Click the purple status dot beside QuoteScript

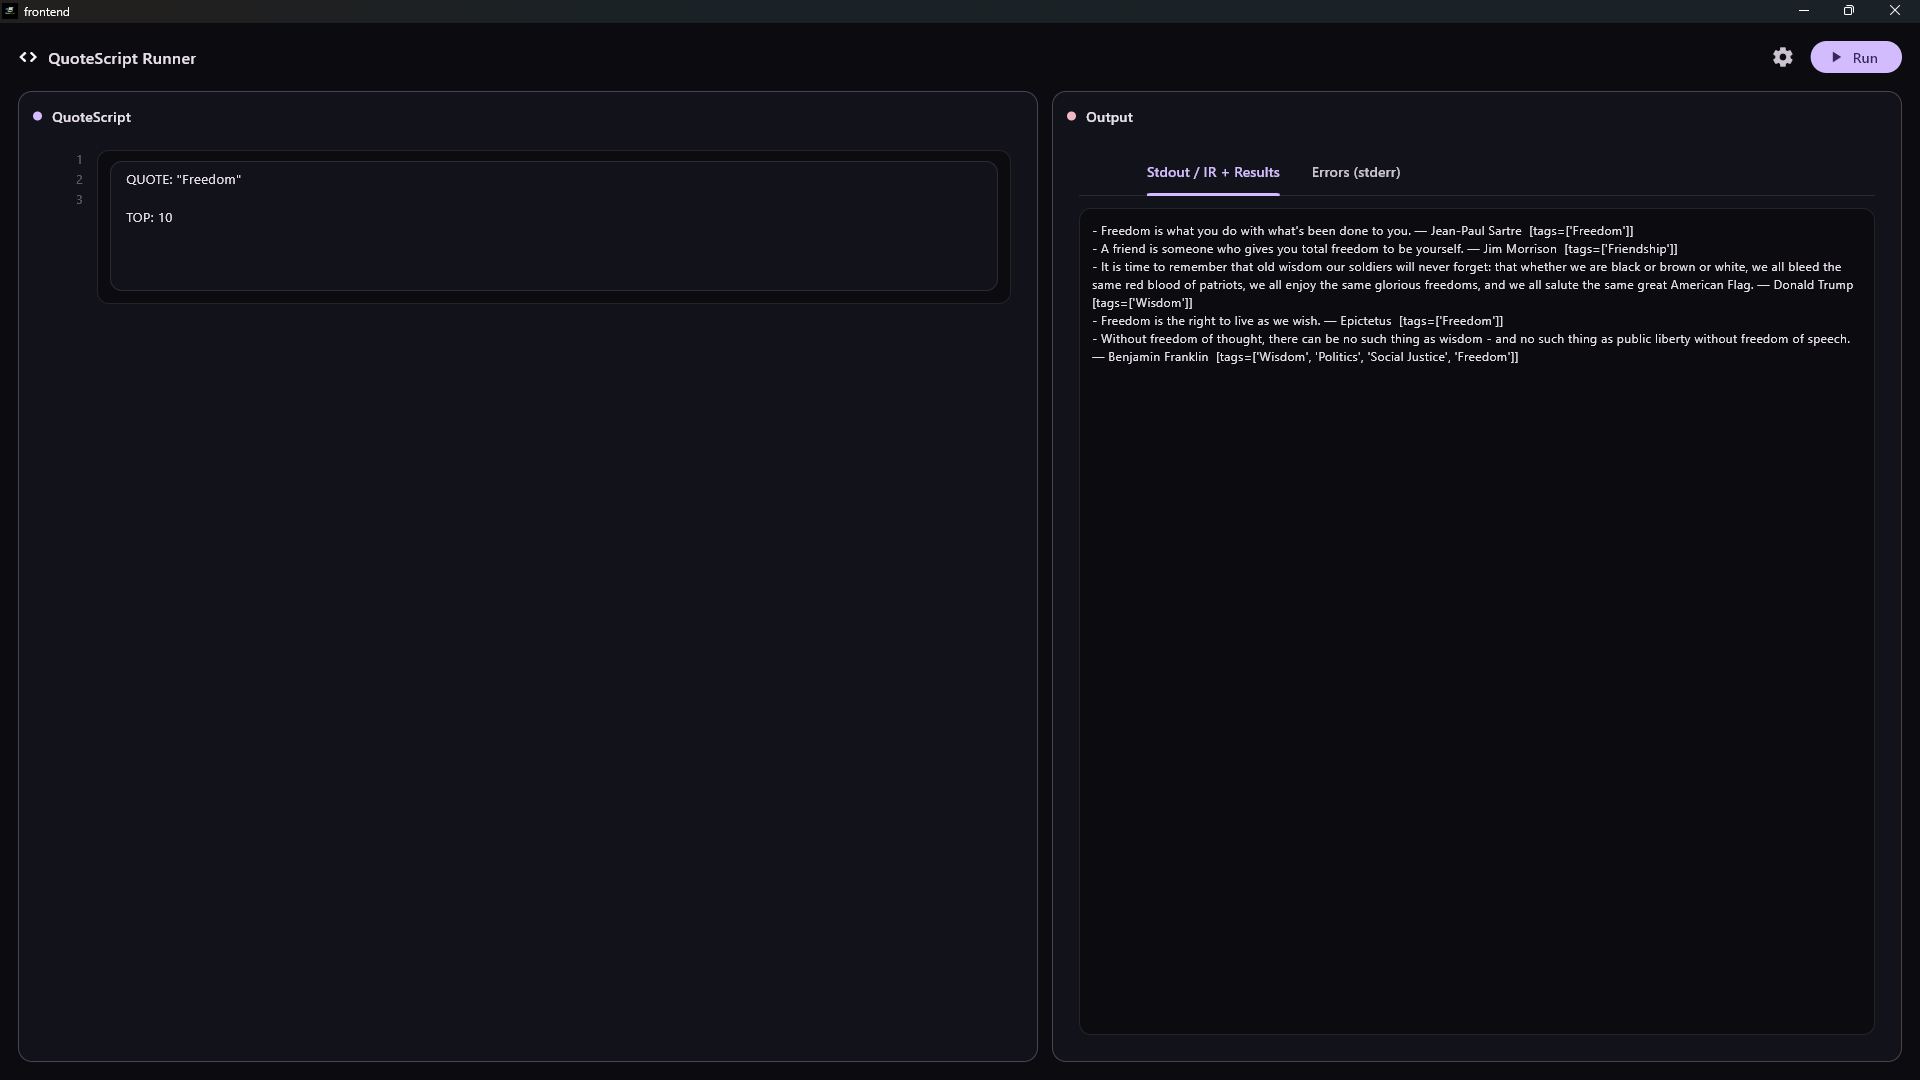[x=38, y=116]
